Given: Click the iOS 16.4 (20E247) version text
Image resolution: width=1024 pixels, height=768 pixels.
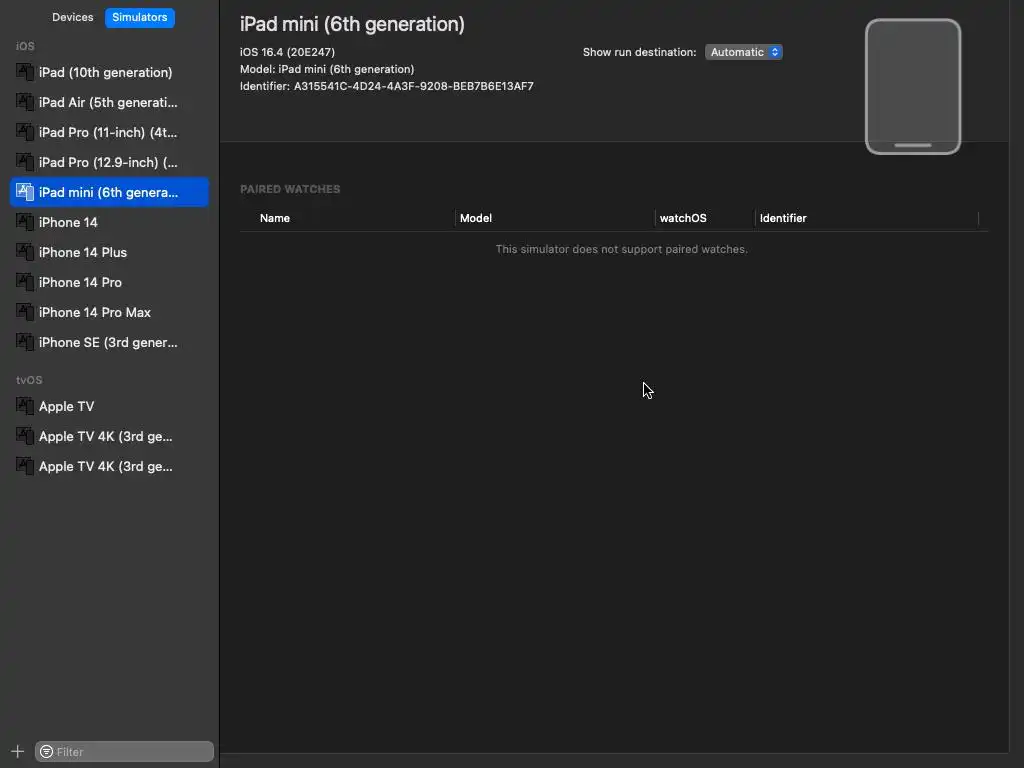Looking at the screenshot, I should pos(287,52).
